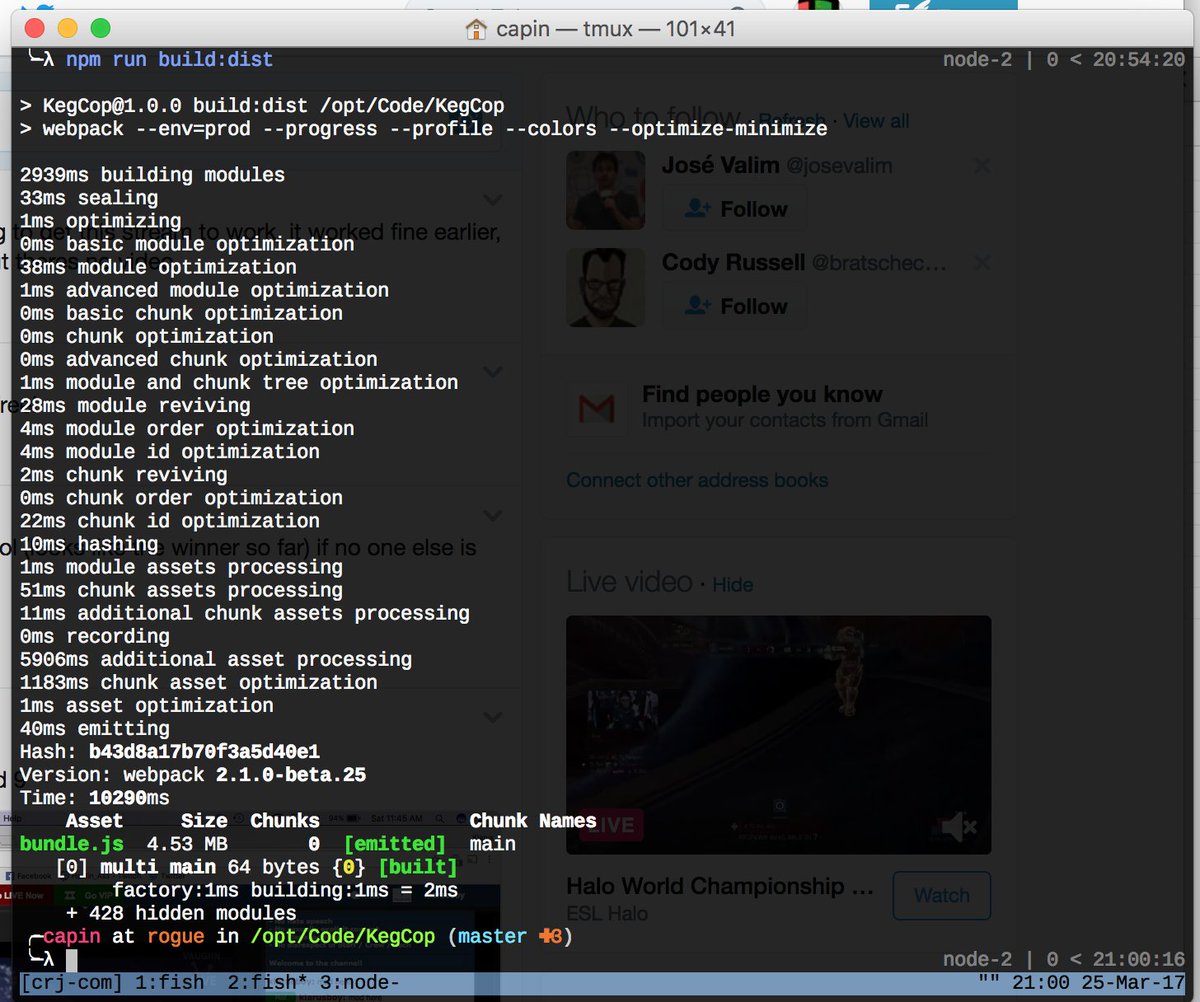Click the npm run build:dist command
The image size is (1200, 1002).
coord(170,59)
